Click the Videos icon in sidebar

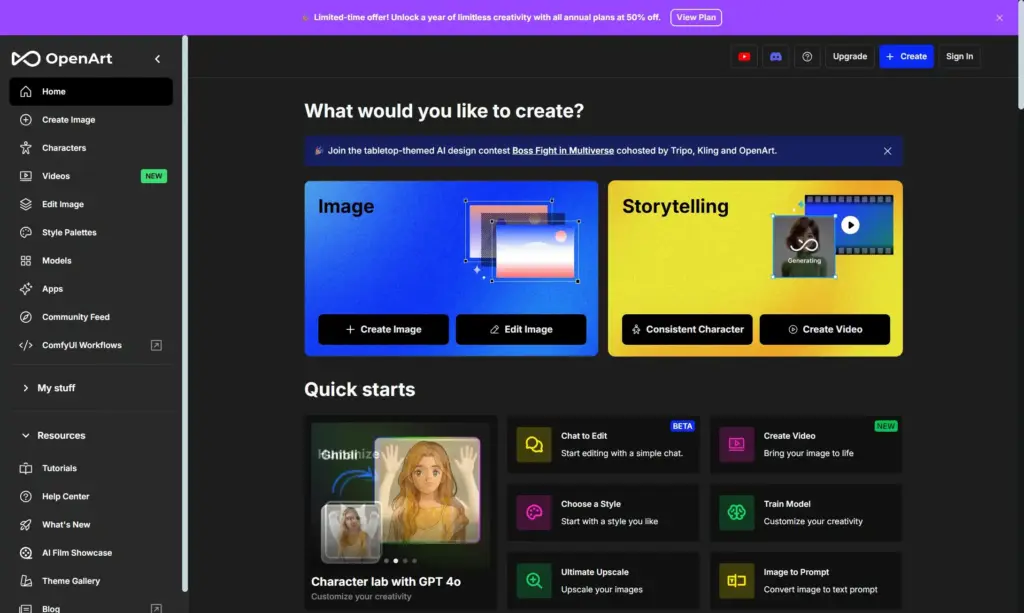click(x=25, y=176)
